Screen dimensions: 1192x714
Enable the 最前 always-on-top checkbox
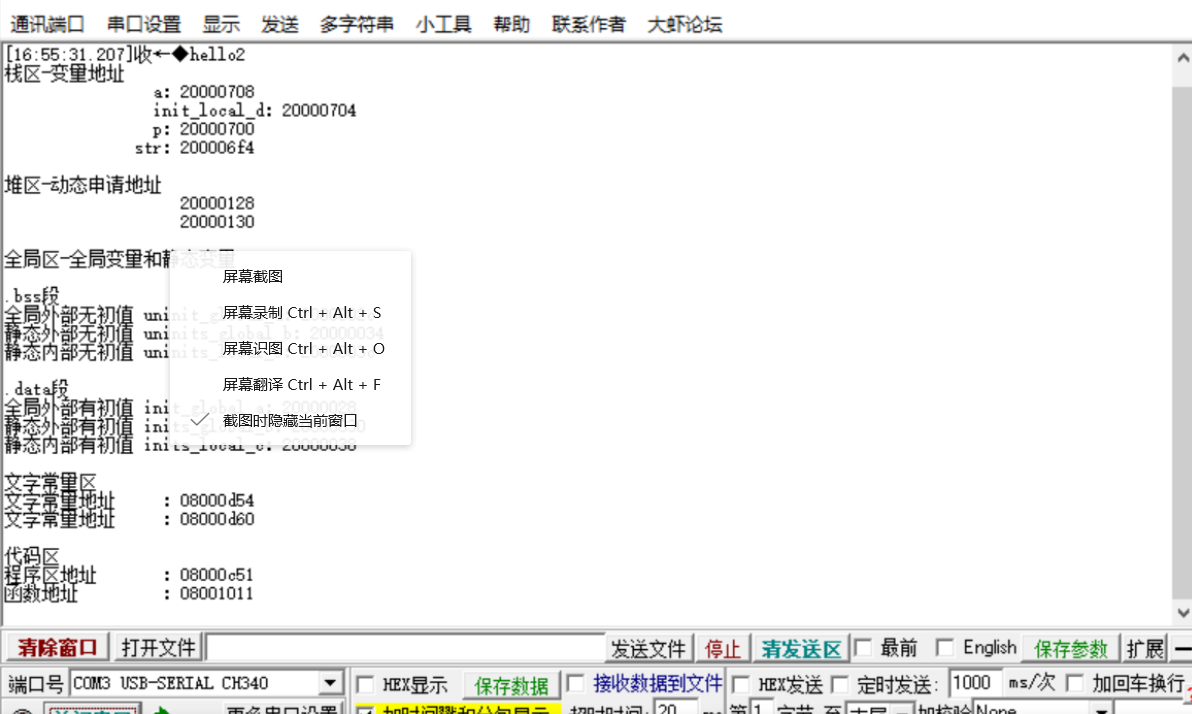[863, 648]
